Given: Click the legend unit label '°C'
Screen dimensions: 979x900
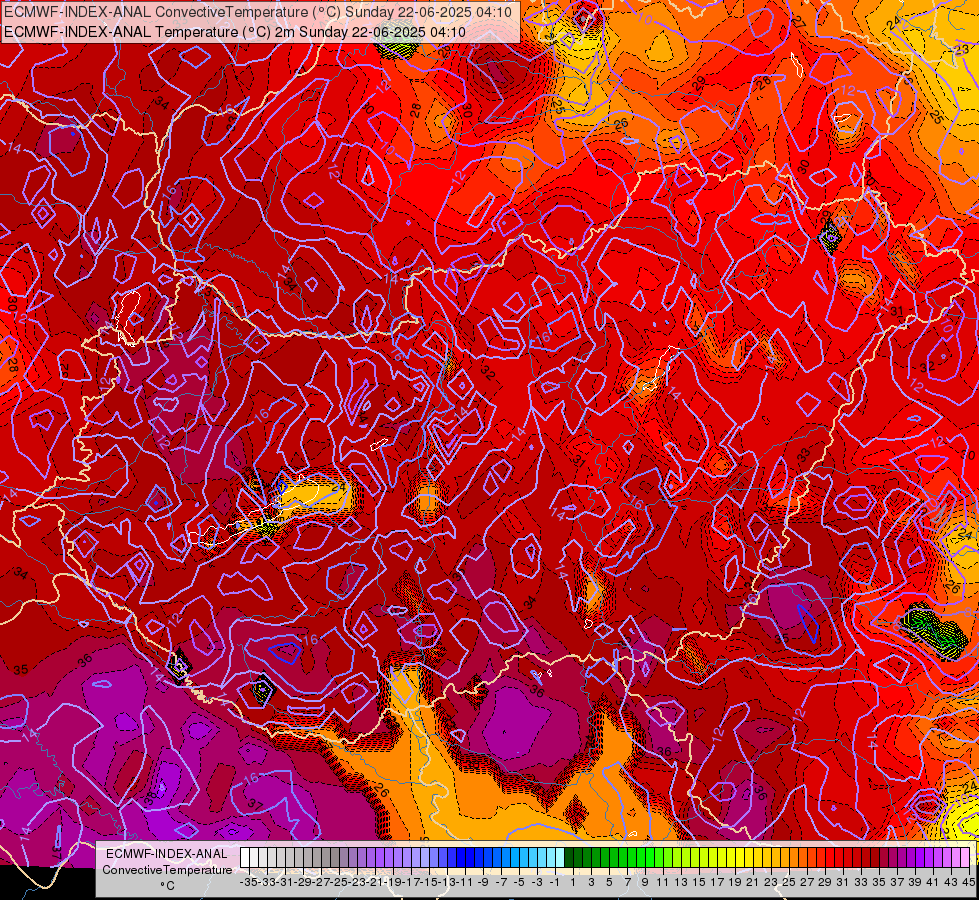Looking at the screenshot, I should click(167, 886).
